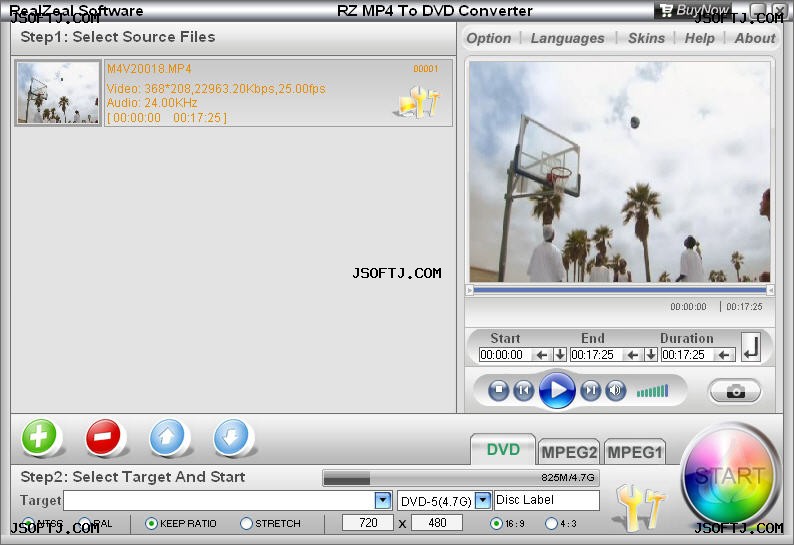
Task: Set End time with down arrow
Action: [651, 355]
